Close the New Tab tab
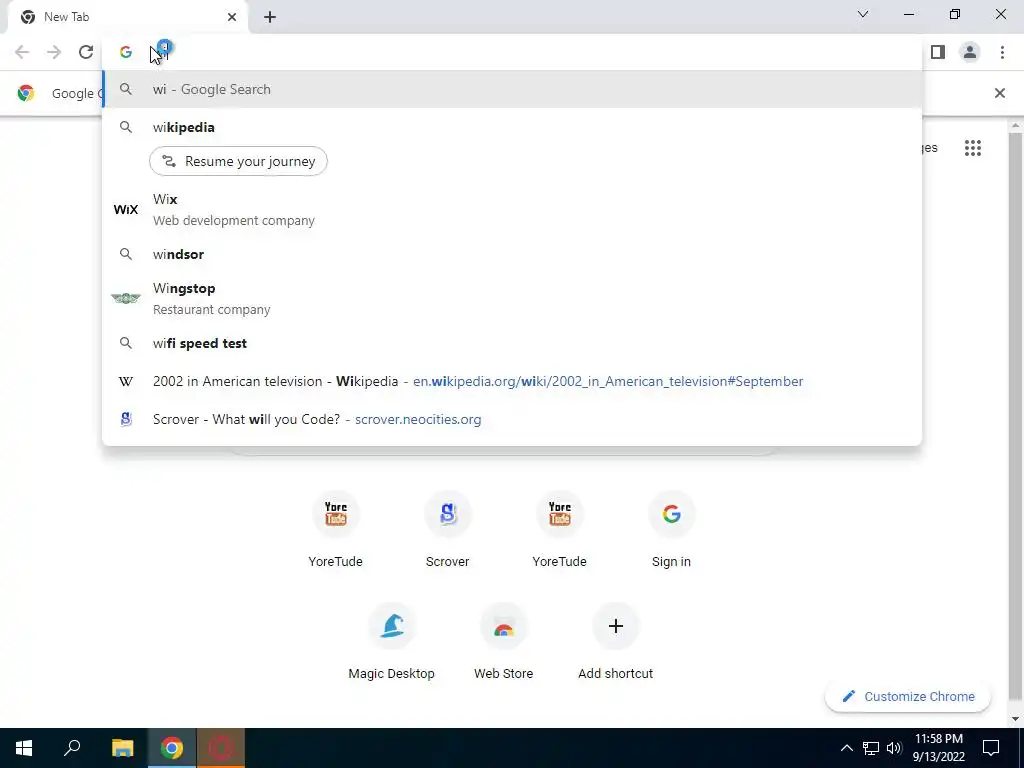This screenshot has width=1024, height=768. (232, 17)
